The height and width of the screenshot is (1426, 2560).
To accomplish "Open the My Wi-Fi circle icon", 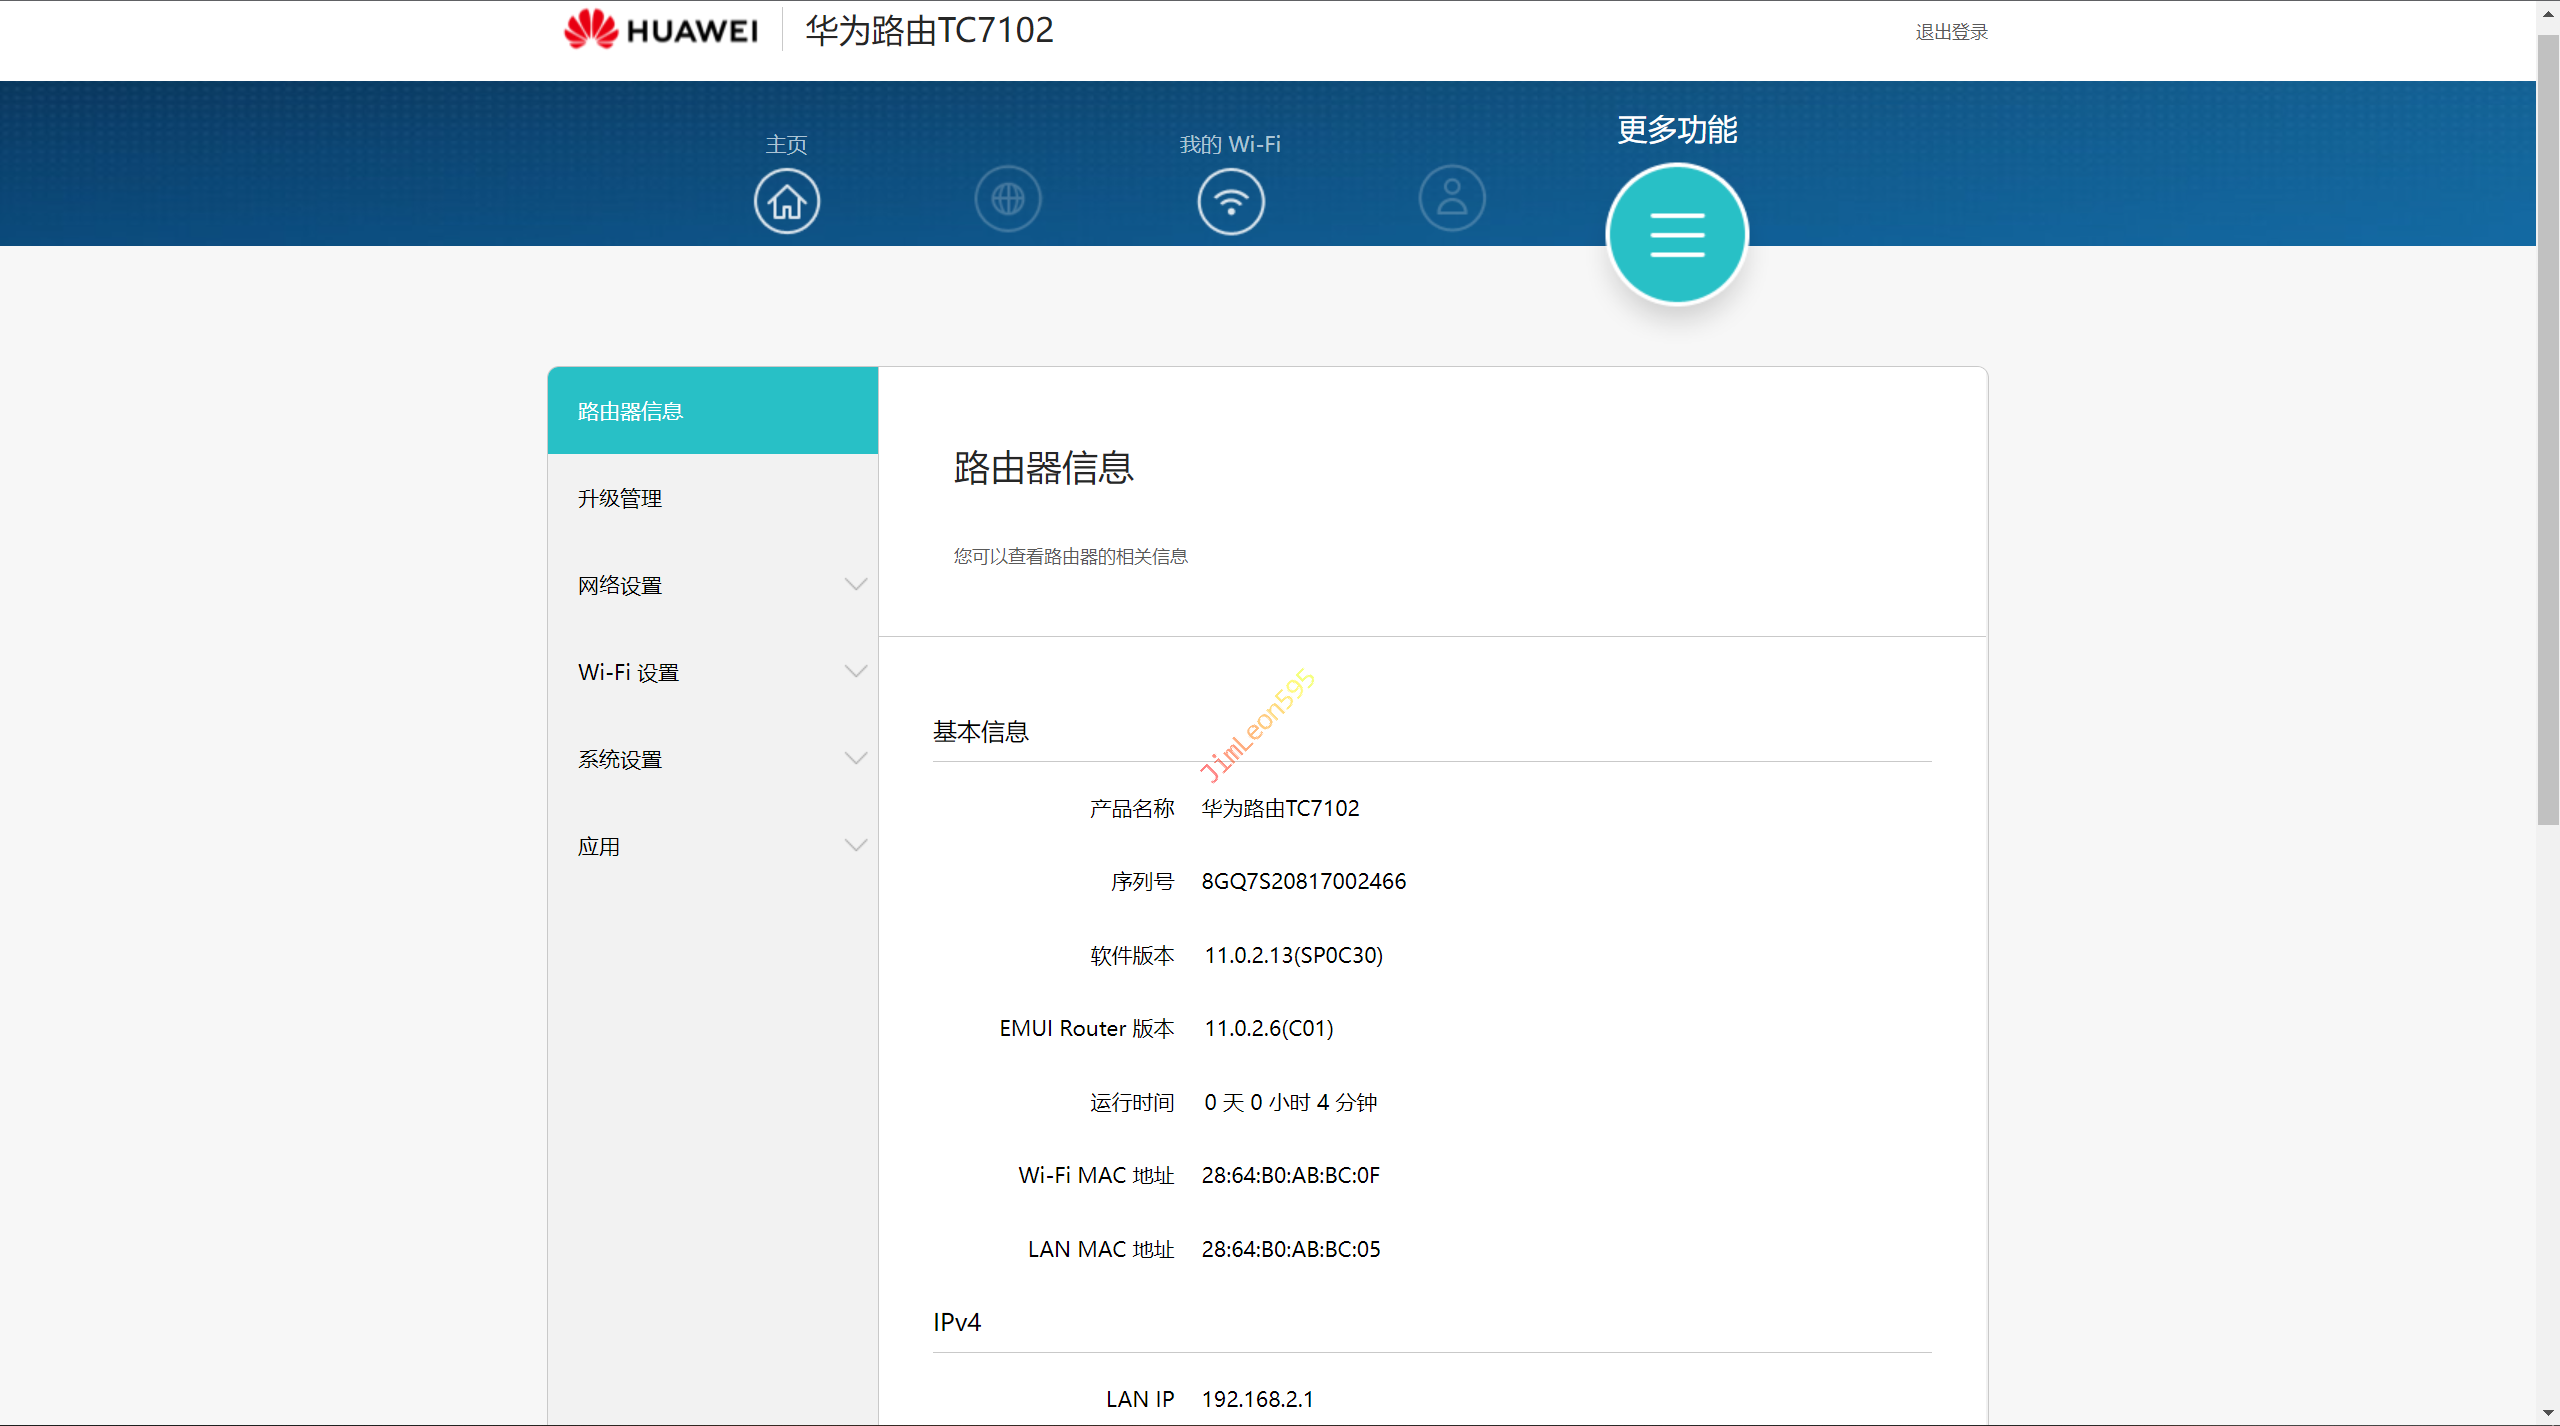I will (1231, 201).
